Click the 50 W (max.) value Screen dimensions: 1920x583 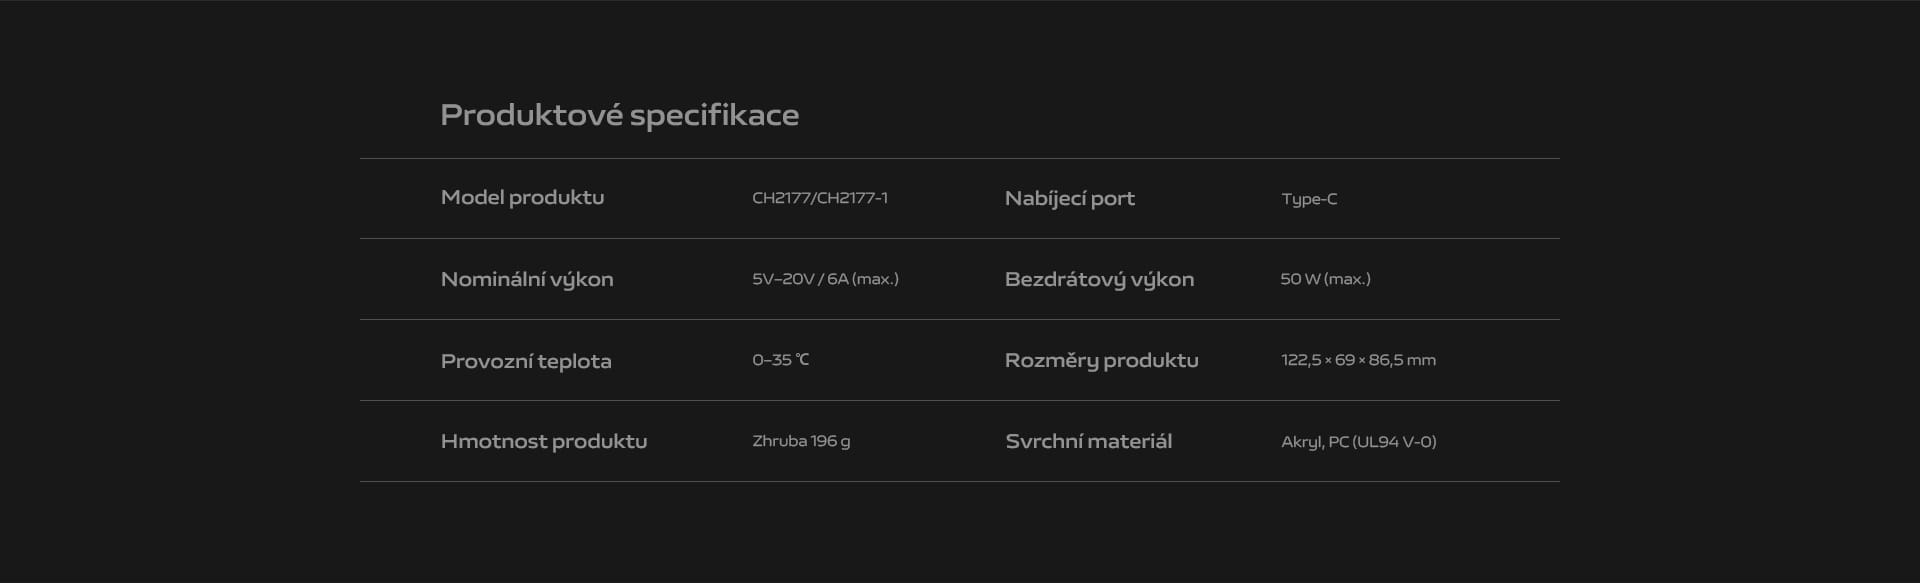coord(1325,279)
